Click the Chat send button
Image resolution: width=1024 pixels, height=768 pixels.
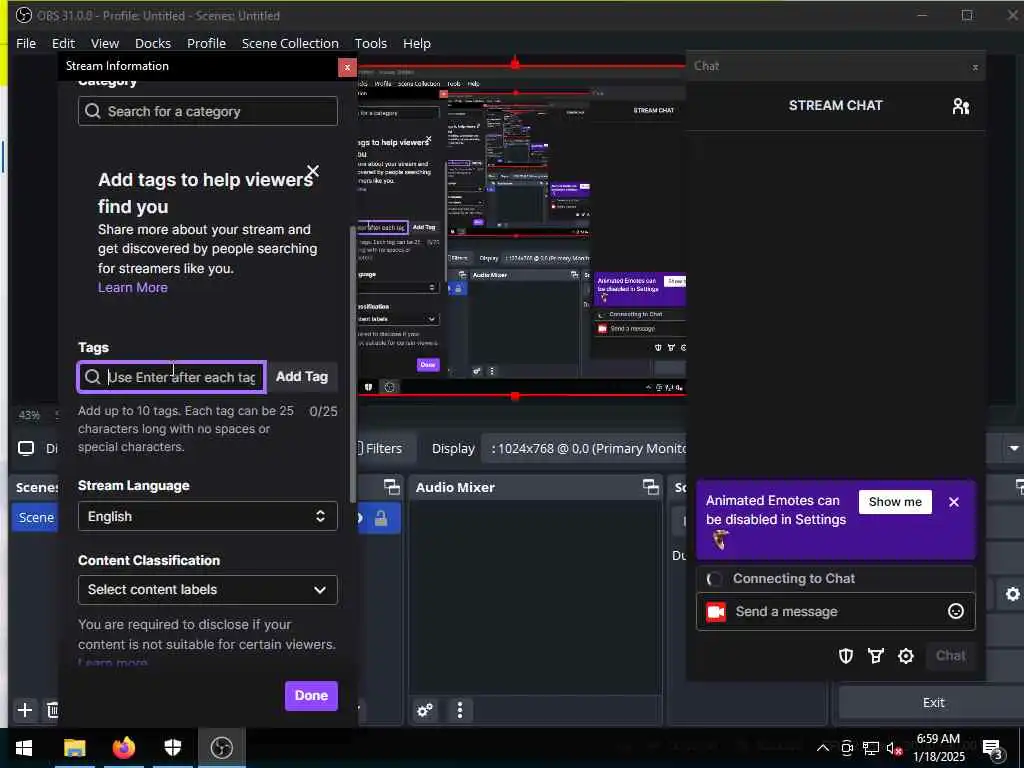(950, 656)
